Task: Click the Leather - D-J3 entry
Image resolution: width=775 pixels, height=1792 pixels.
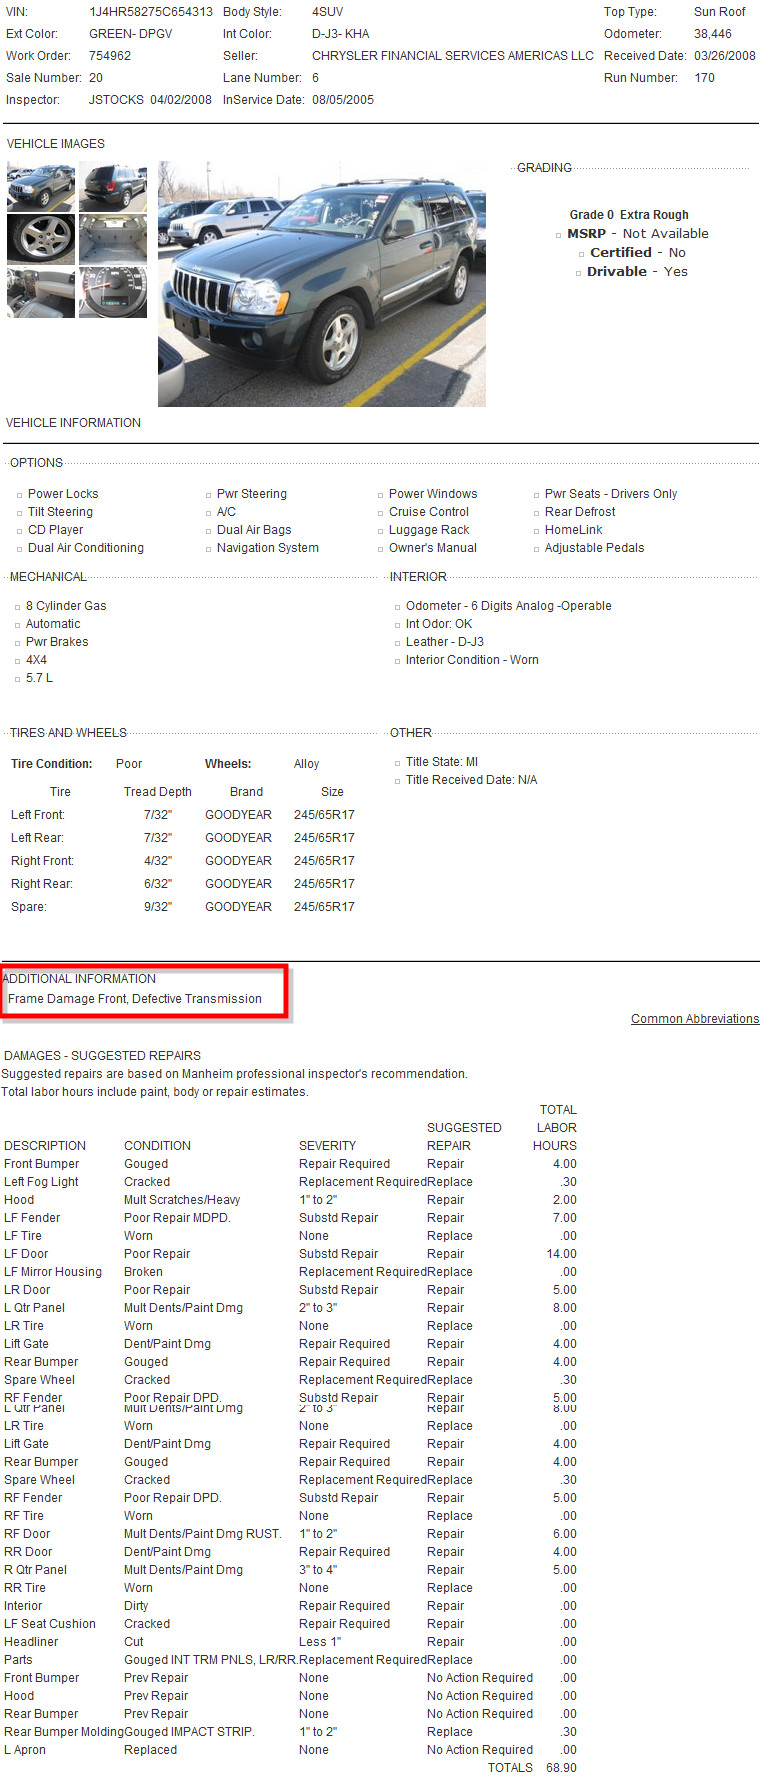Action: (445, 642)
